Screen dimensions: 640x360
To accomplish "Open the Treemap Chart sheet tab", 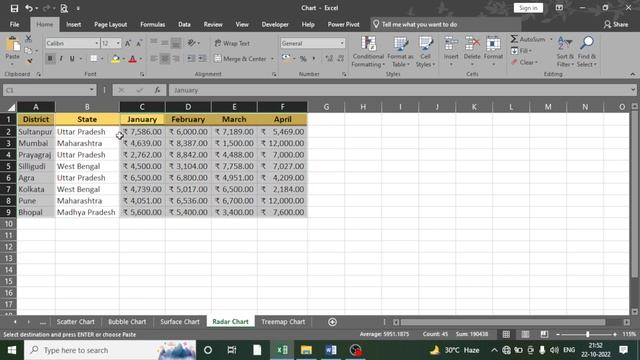I will [283, 322].
